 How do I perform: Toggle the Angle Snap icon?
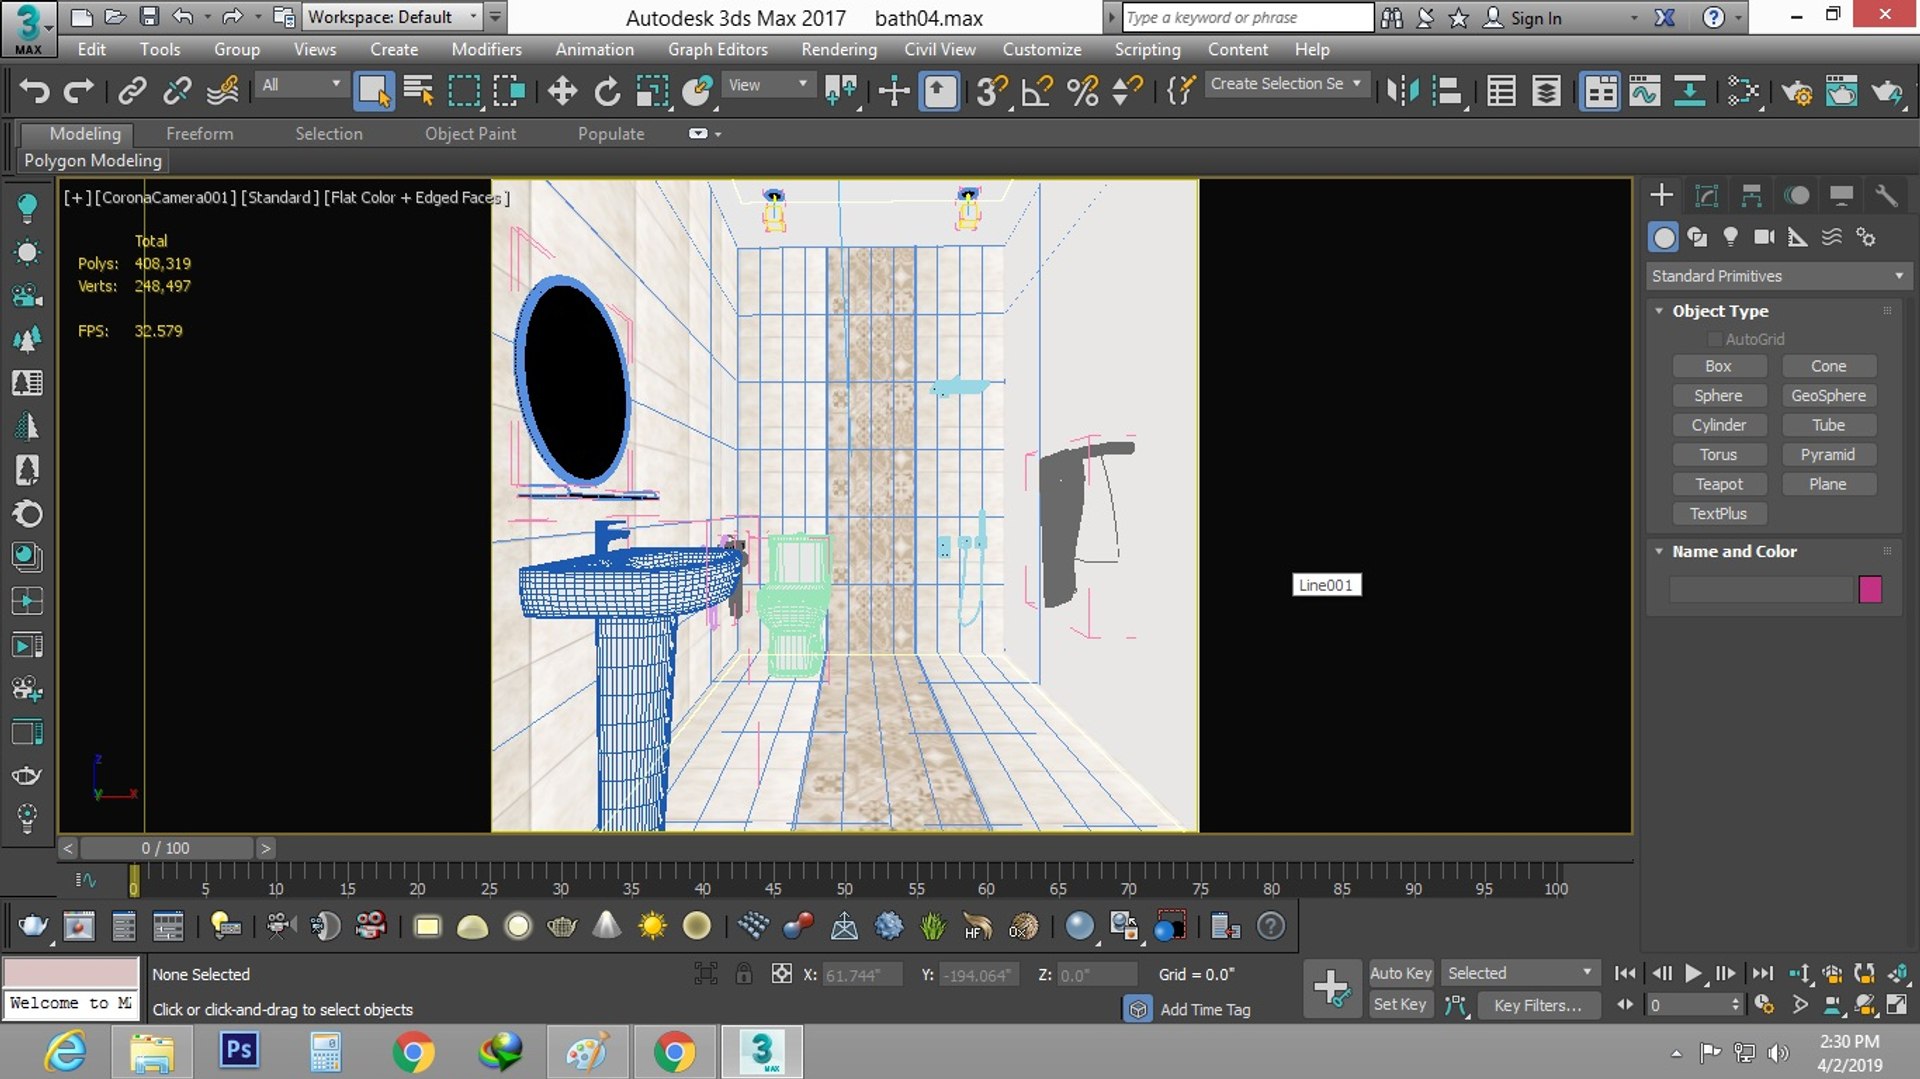click(x=1037, y=91)
